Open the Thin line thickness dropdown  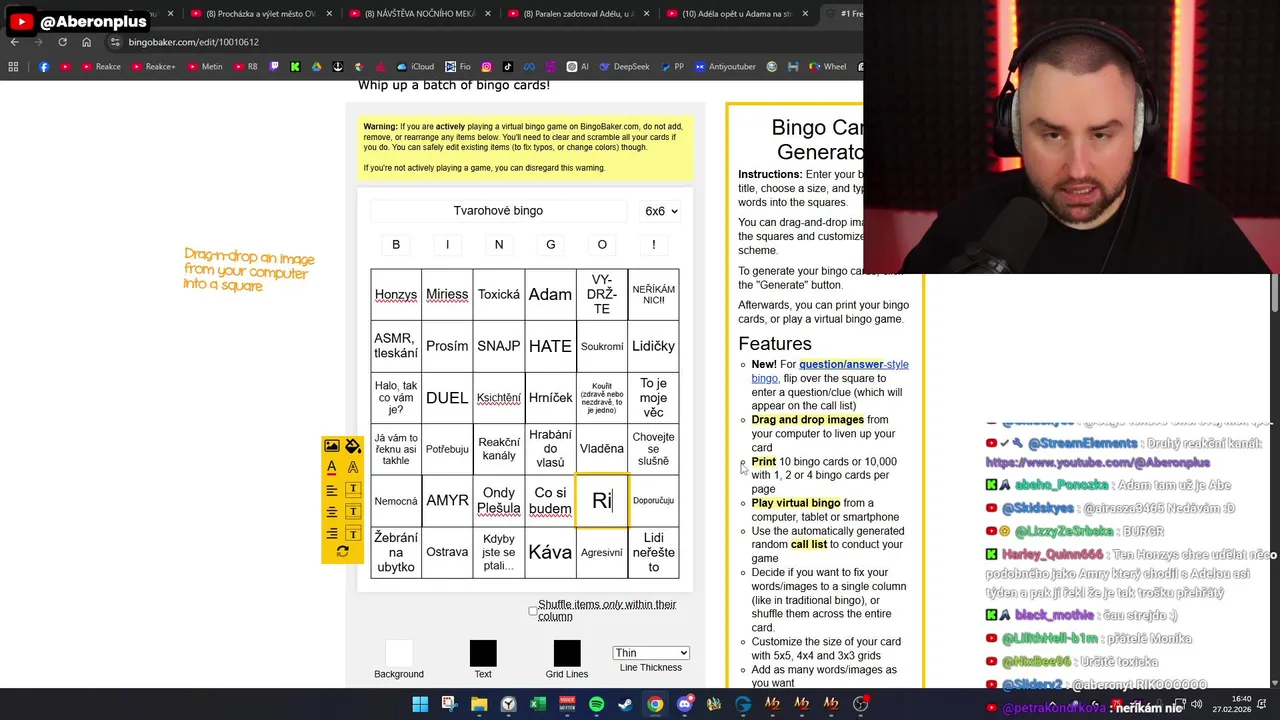pyautogui.click(x=651, y=653)
